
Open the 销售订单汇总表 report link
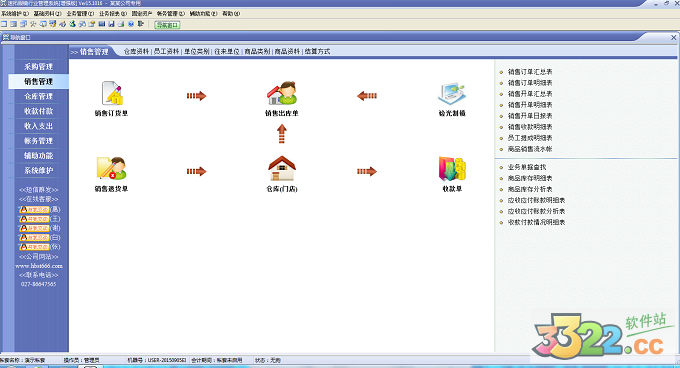coord(530,72)
